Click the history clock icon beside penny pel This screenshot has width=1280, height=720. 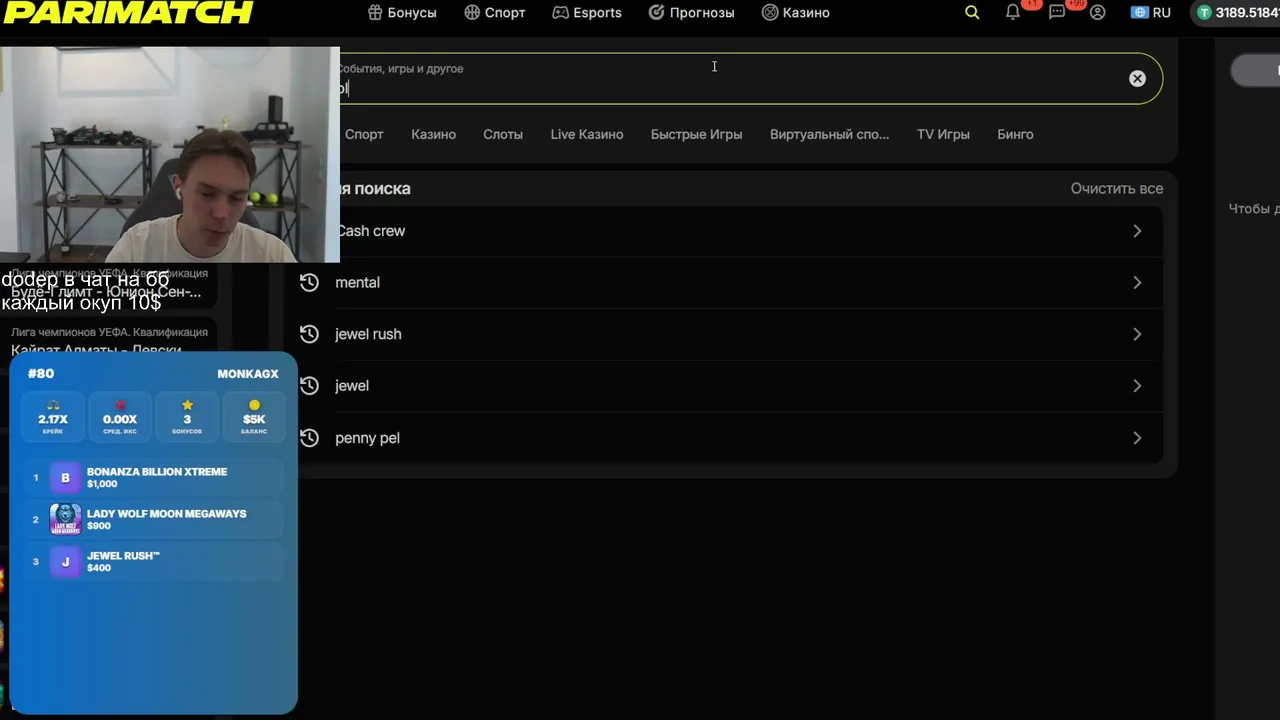pos(309,438)
